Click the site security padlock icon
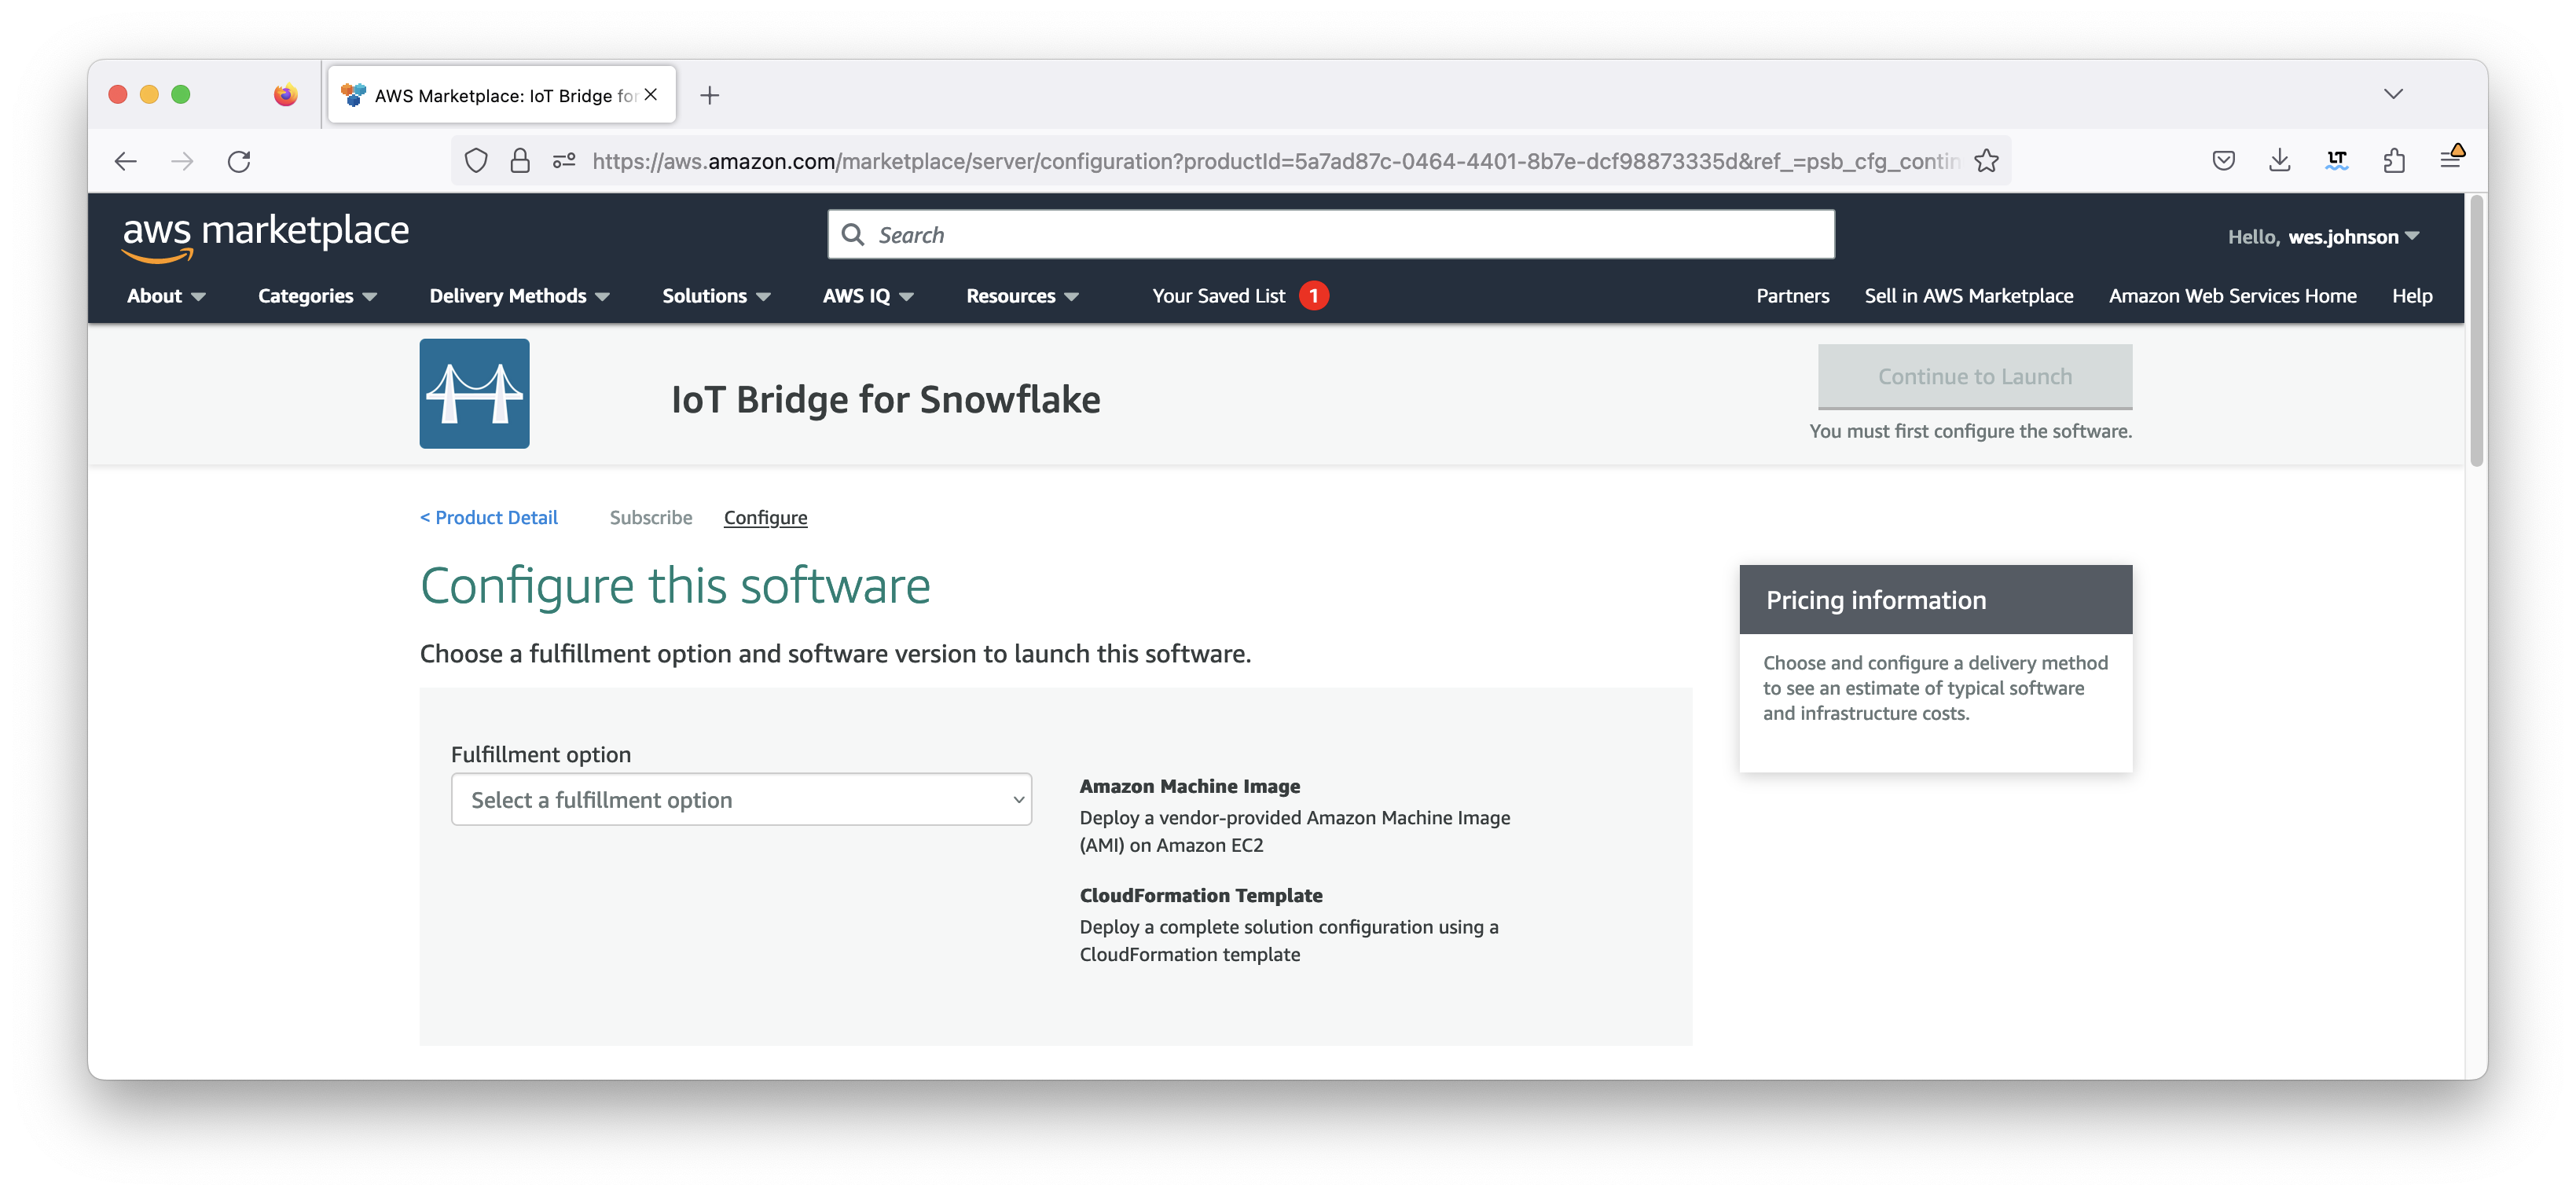Screen dimensions: 2576x1196 click(x=520, y=161)
